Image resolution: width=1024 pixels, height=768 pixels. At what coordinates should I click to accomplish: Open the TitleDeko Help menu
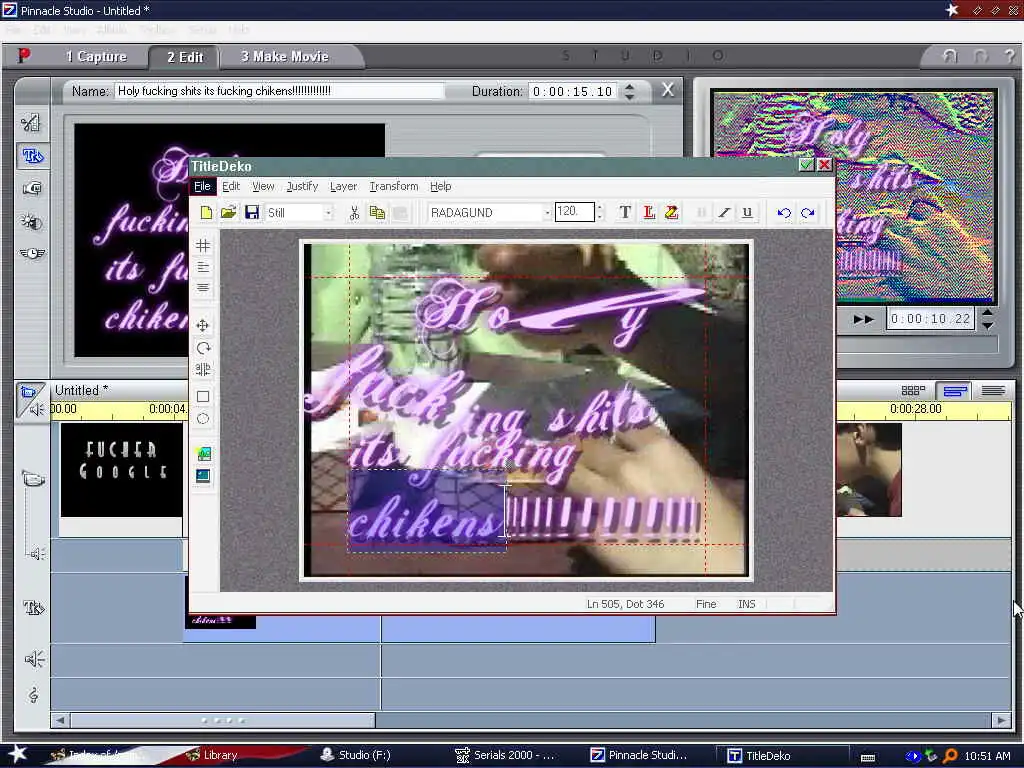pos(441,186)
